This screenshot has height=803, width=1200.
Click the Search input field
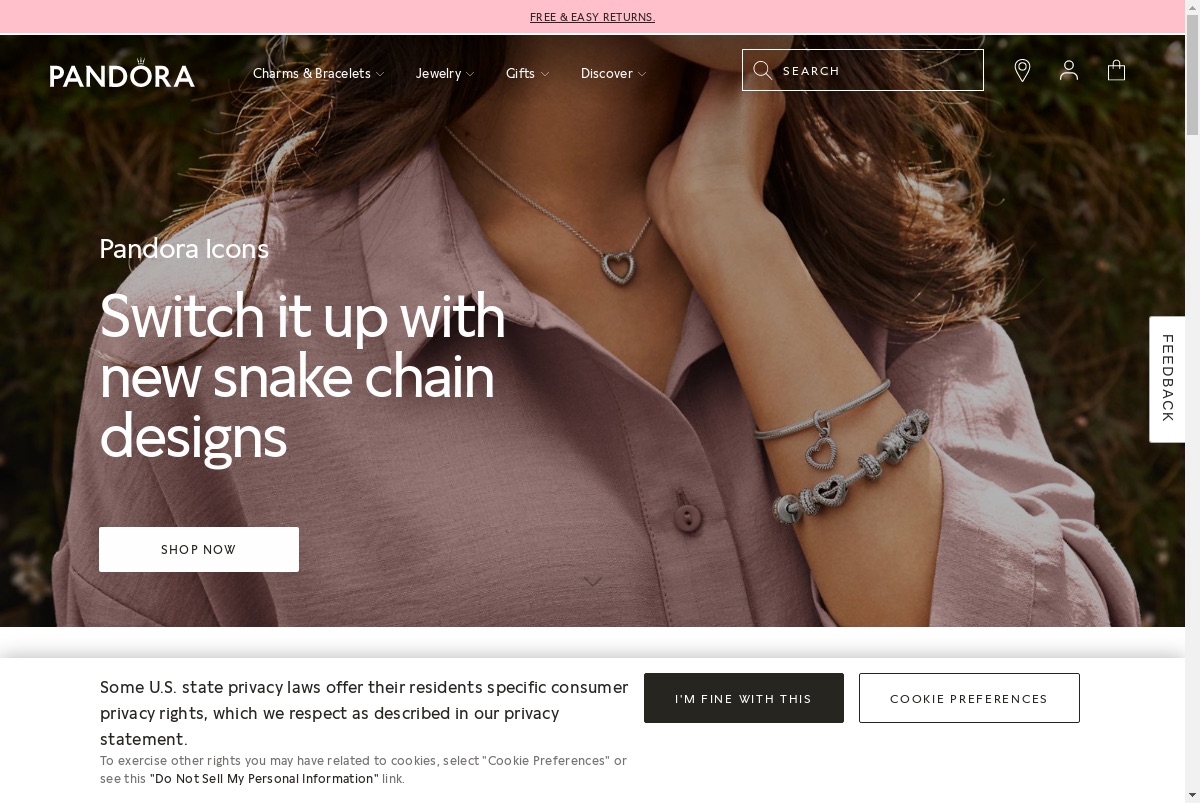pyautogui.click(x=863, y=70)
